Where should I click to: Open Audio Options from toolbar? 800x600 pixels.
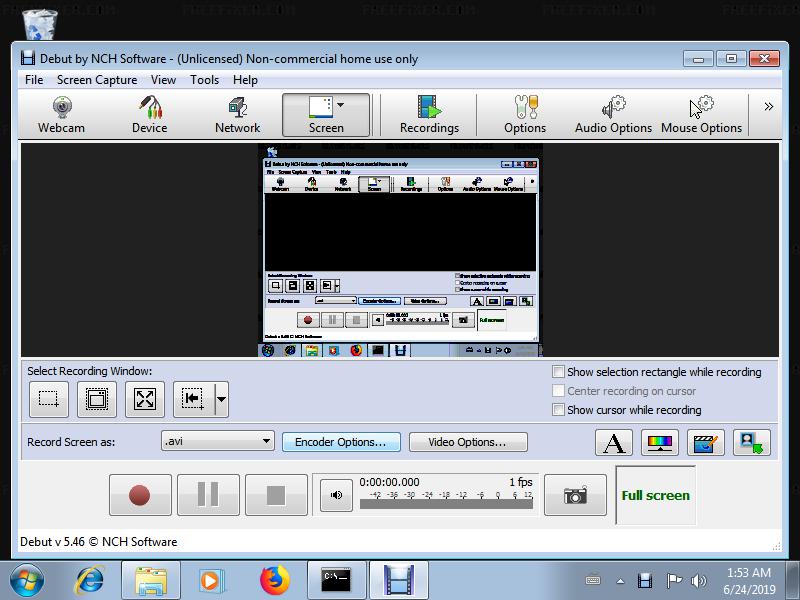(x=613, y=115)
